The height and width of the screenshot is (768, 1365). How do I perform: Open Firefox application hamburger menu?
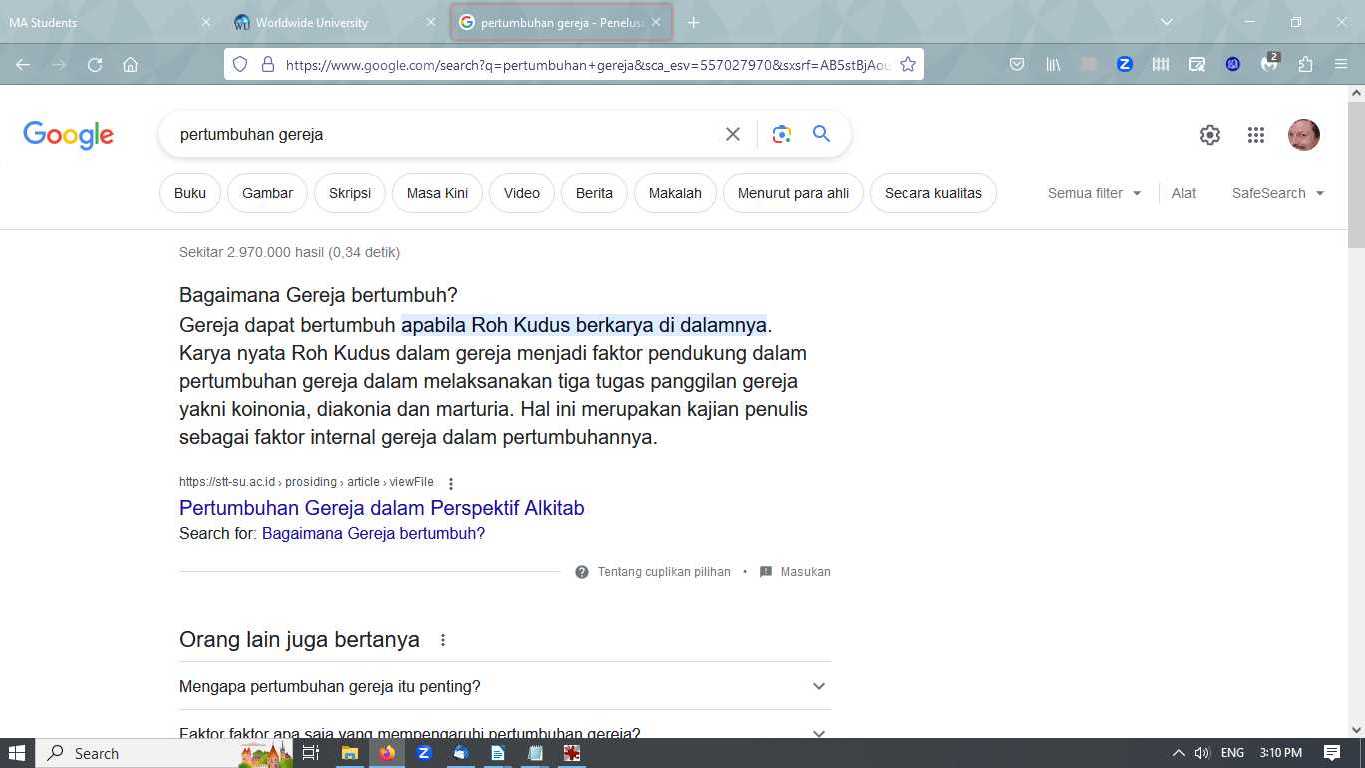point(1341,64)
